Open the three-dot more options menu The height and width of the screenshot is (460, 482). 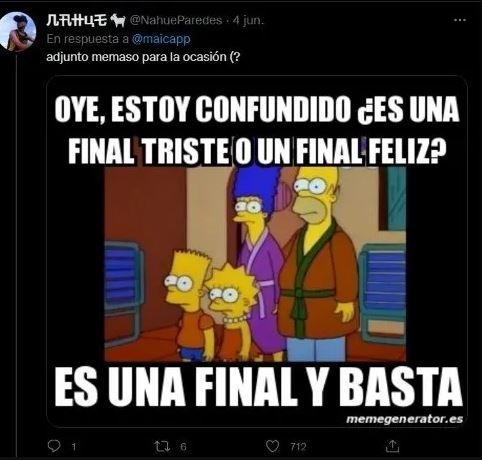[460, 20]
